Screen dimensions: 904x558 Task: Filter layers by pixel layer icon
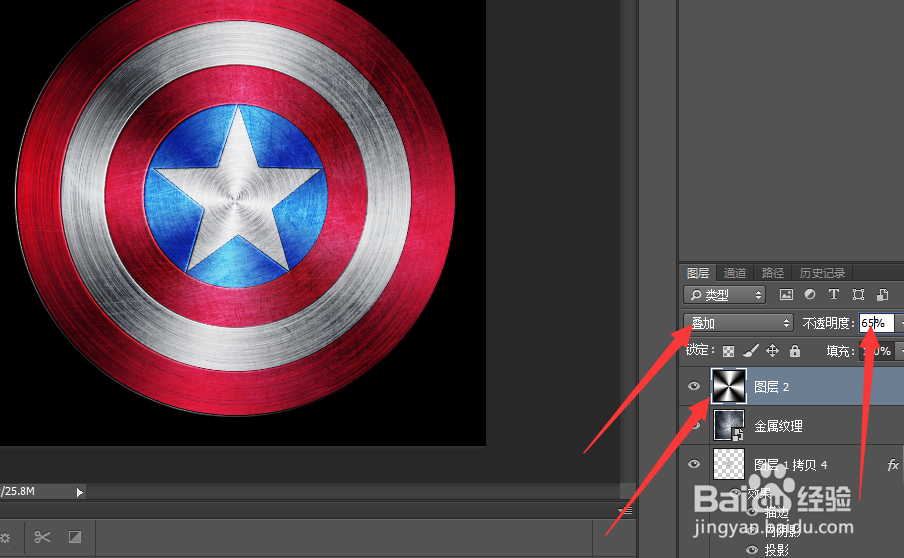(x=786, y=295)
